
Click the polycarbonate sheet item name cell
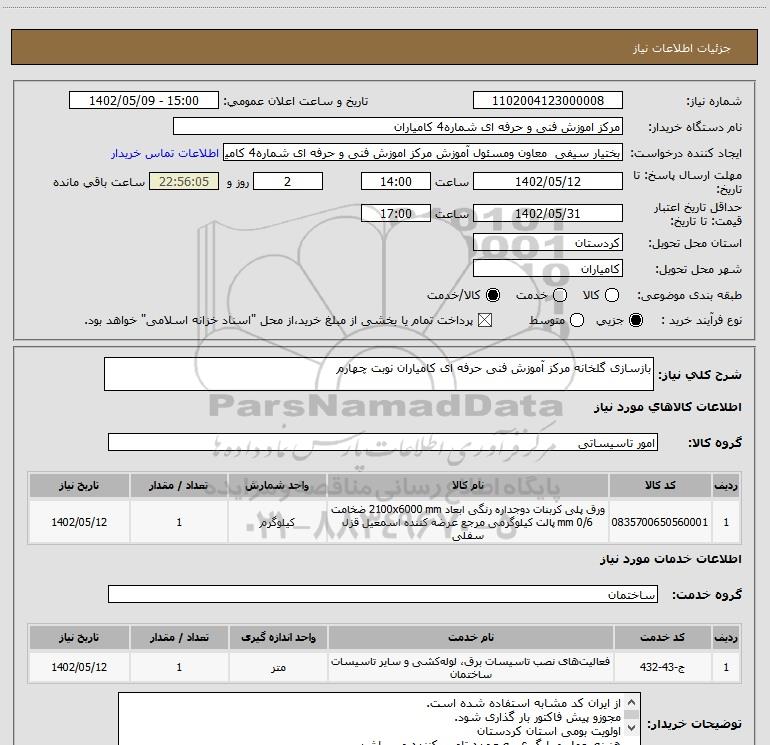coord(468,522)
